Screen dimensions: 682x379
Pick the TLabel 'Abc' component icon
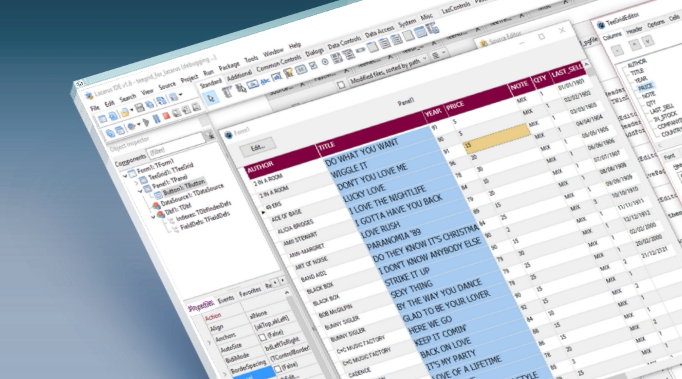tap(264, 81)
